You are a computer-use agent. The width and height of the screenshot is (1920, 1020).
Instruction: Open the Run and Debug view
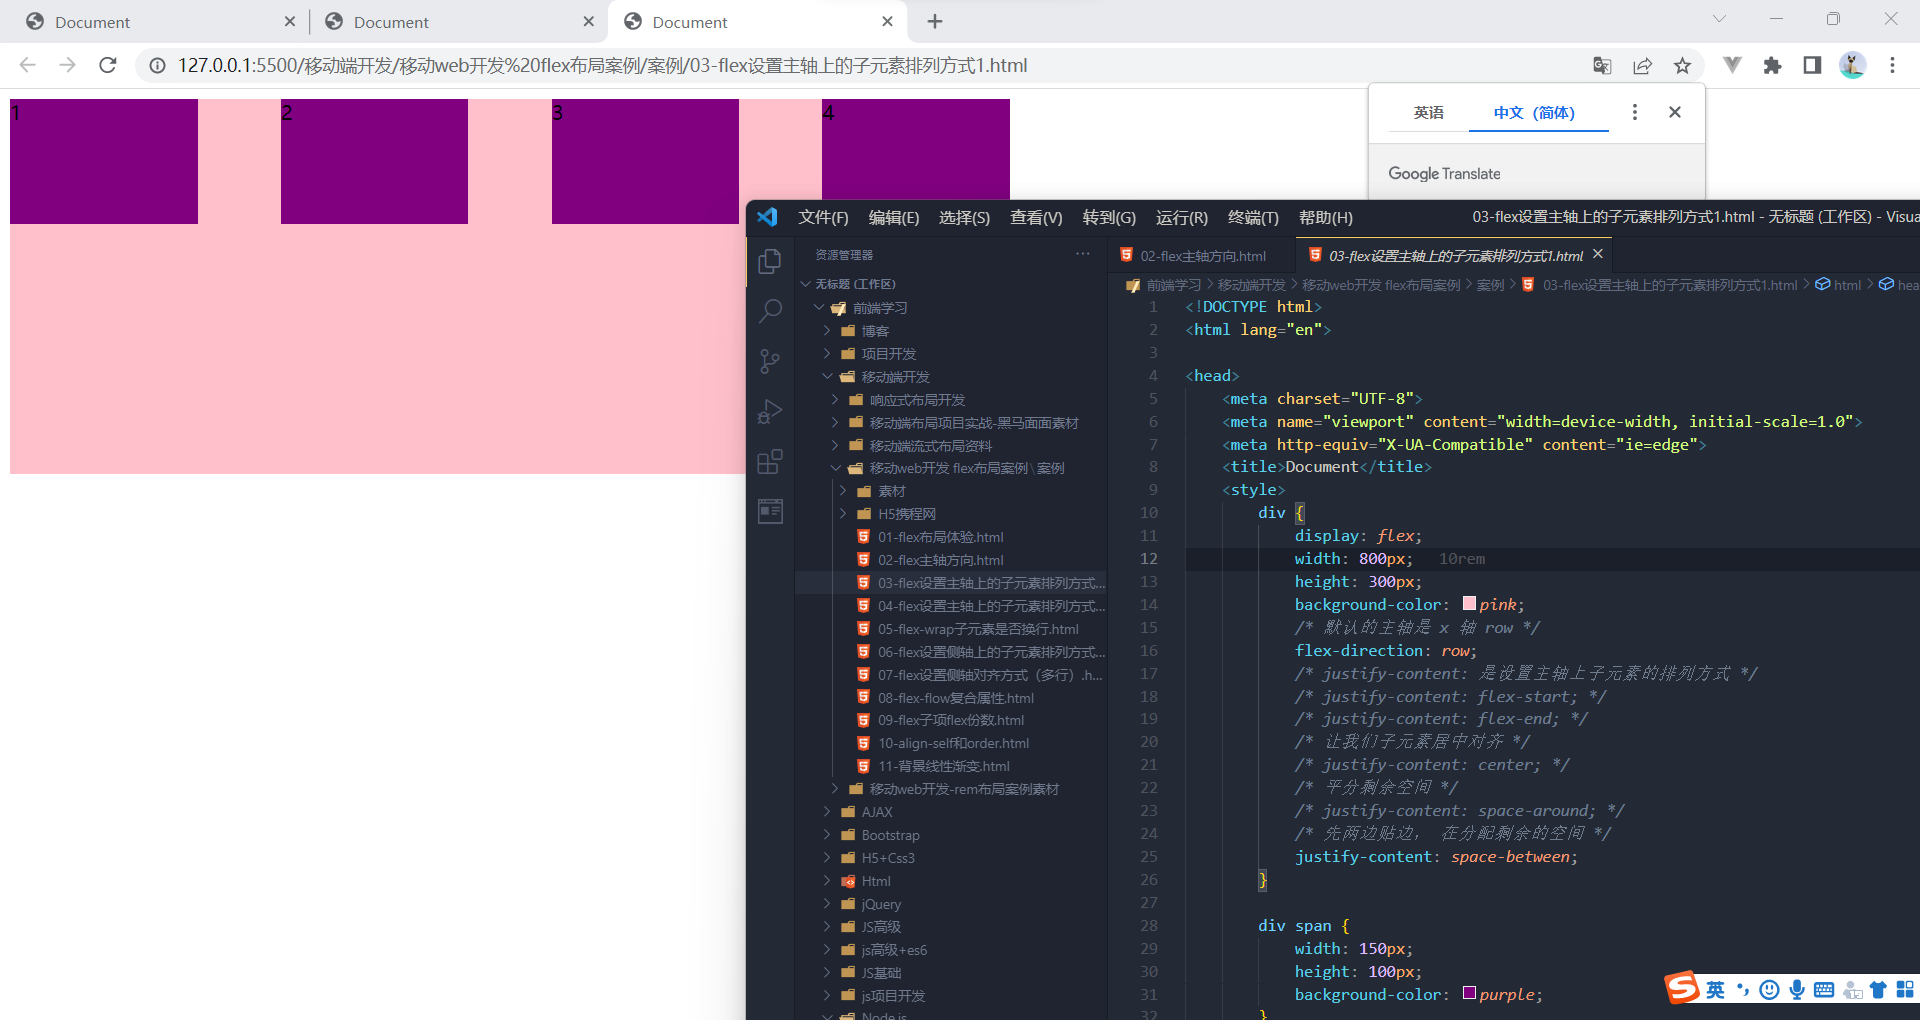point(769,411)
